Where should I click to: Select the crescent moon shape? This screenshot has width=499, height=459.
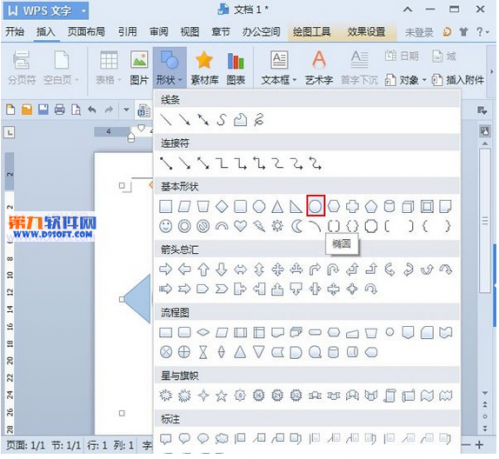point(296,226)
